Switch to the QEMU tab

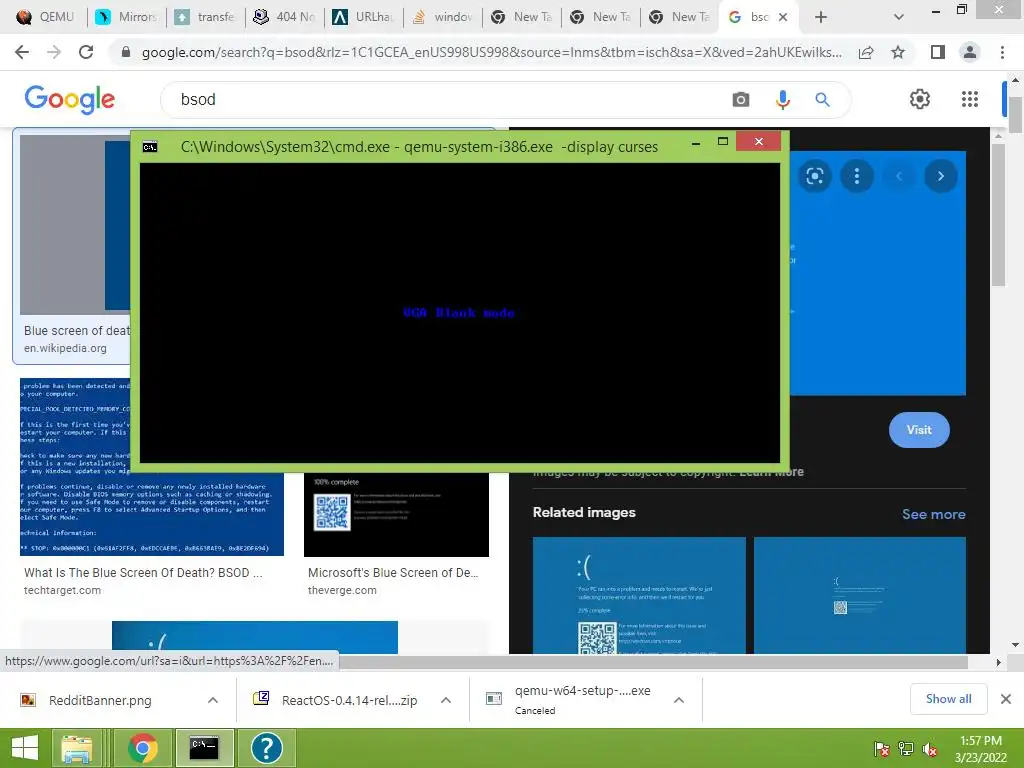46,17
